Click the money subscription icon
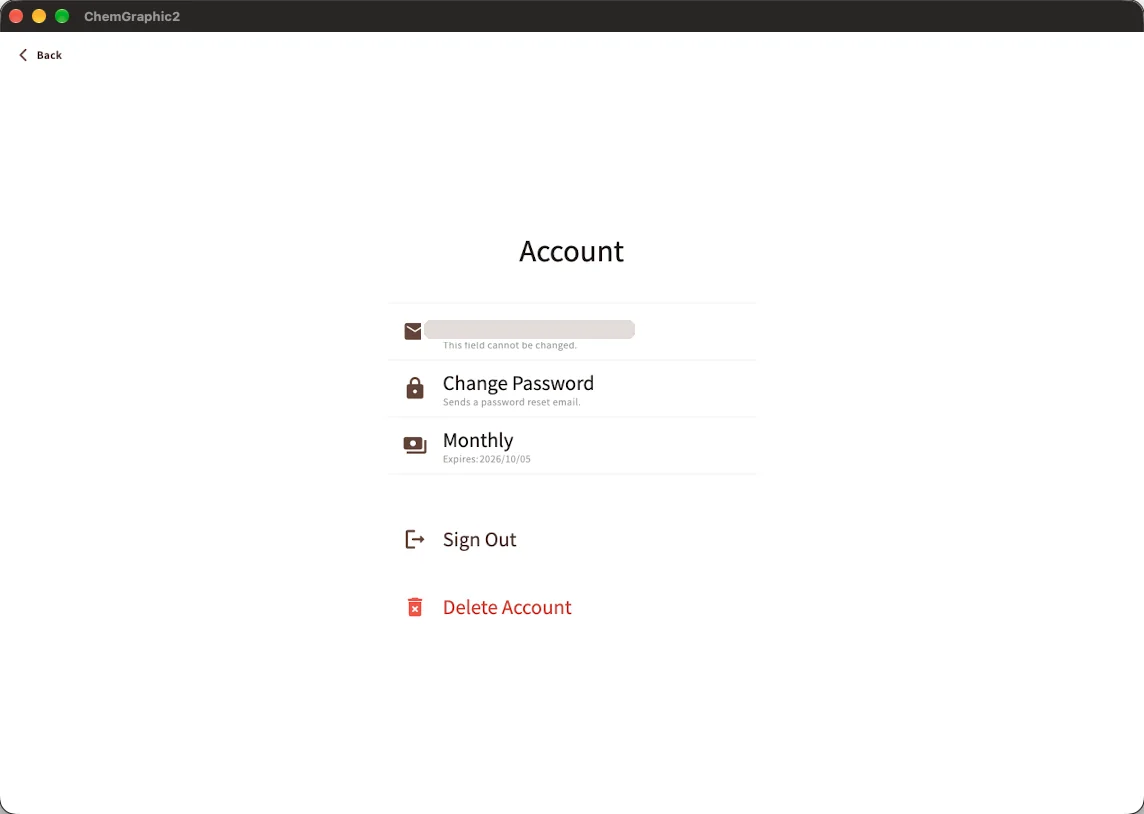The height and width of the screenshot is (814, 1144). 414,445
